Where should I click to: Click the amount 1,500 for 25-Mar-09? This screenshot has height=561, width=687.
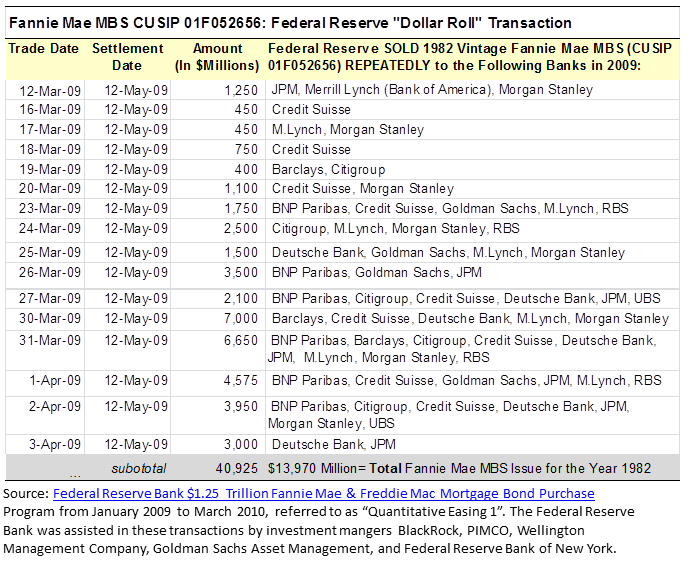[x=241, y=252]
